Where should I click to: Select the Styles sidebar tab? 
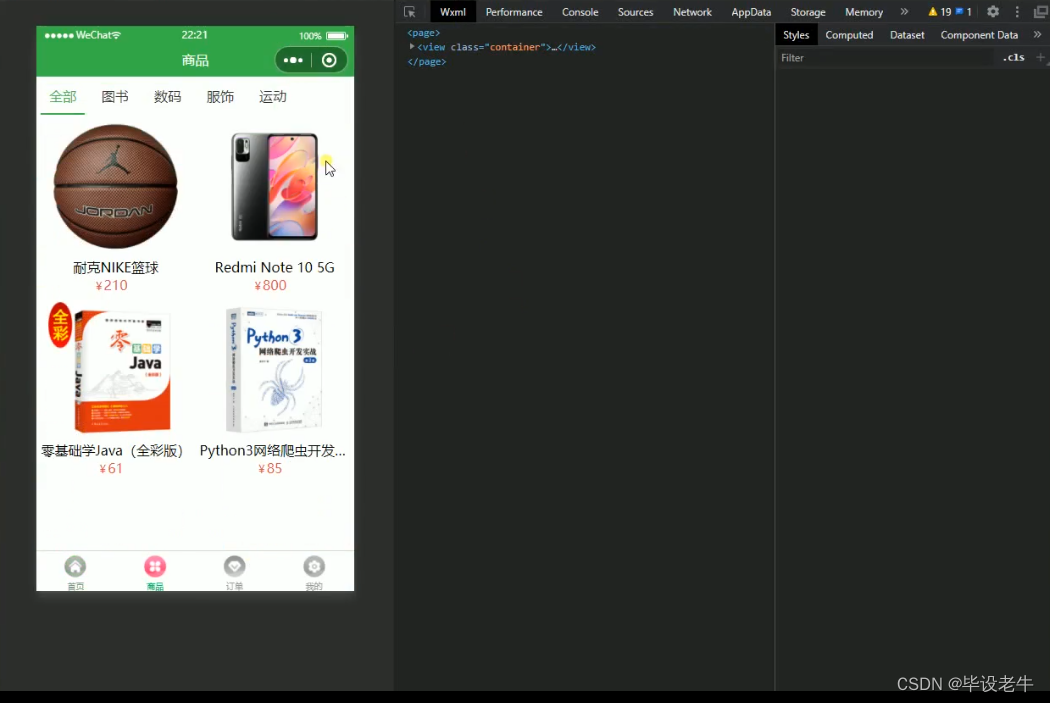[x=796, y=35]
